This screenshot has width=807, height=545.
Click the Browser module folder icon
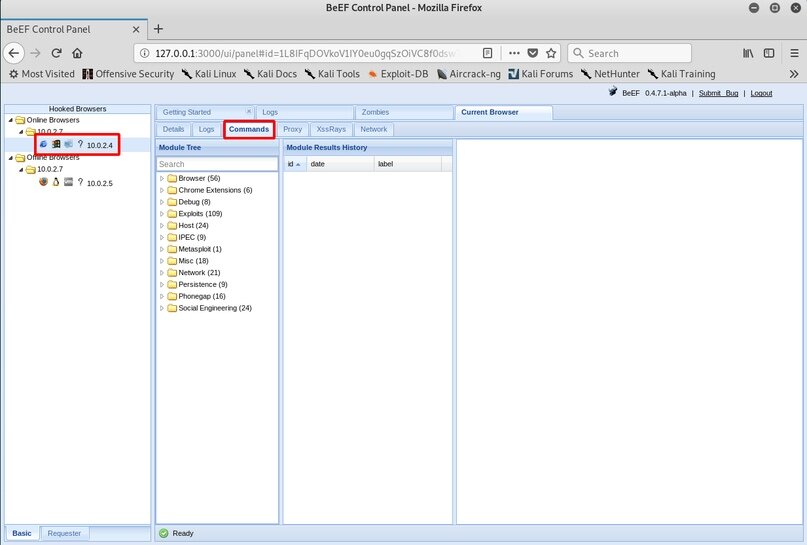(x=172, y=179)
